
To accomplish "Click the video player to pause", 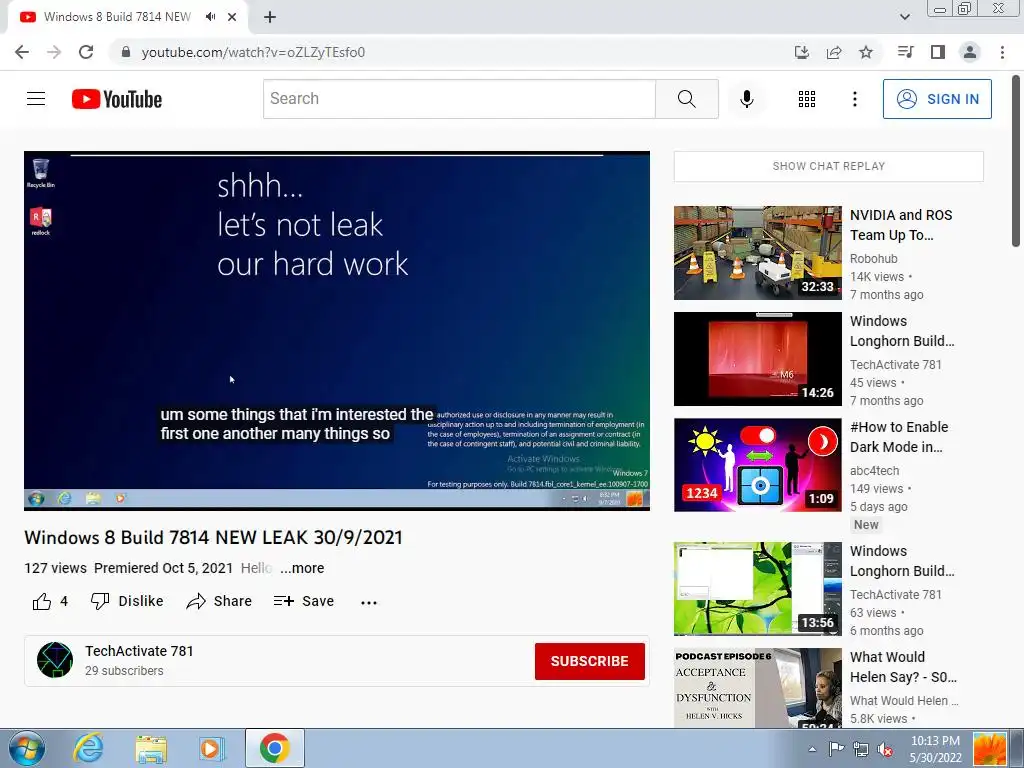I will point(337,330).
